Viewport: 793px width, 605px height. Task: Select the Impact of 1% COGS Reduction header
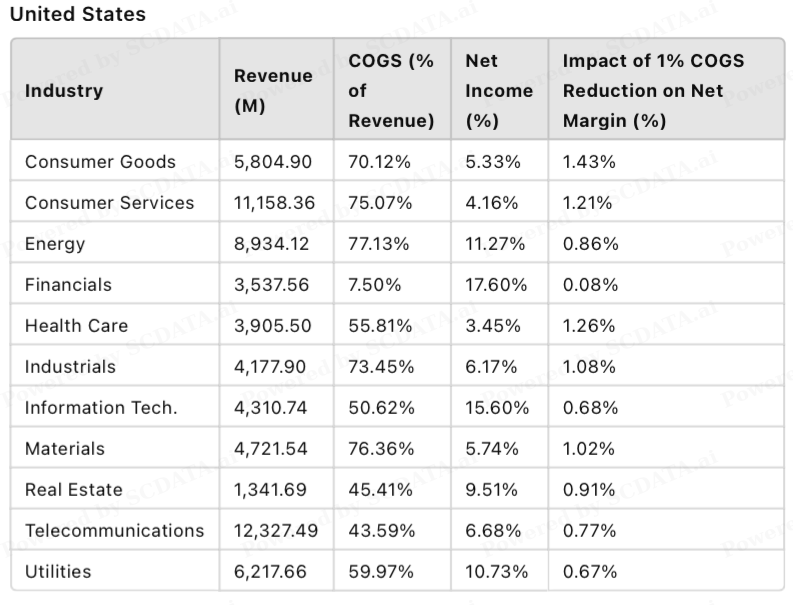click(x=653, y=91)
